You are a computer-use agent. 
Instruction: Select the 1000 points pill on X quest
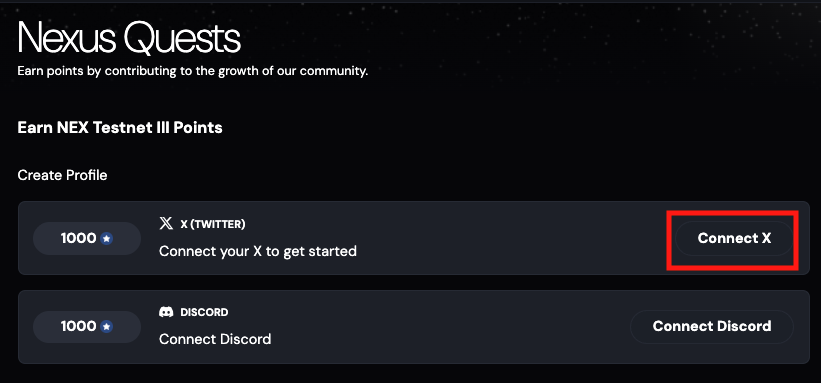point(87,239)
